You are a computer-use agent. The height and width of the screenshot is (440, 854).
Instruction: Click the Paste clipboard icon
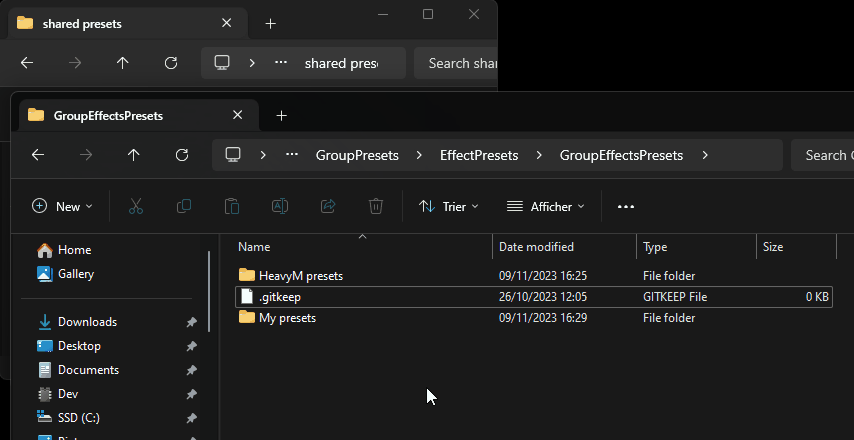click(x=231, y=206)
